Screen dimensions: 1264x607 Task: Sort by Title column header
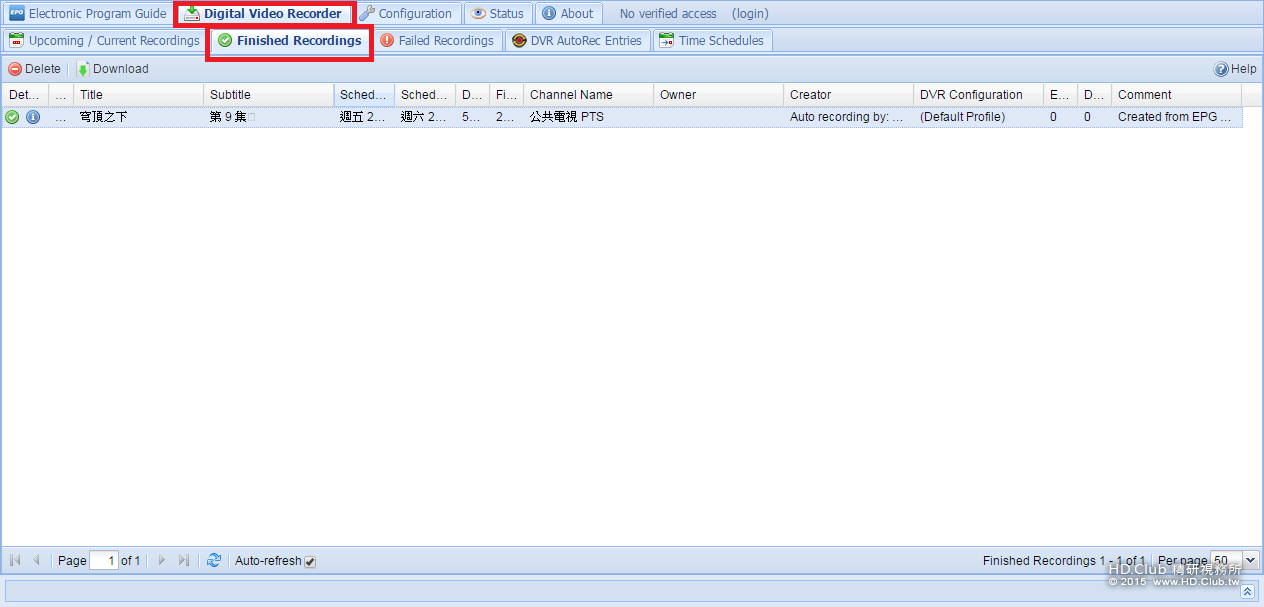(138, 95)
